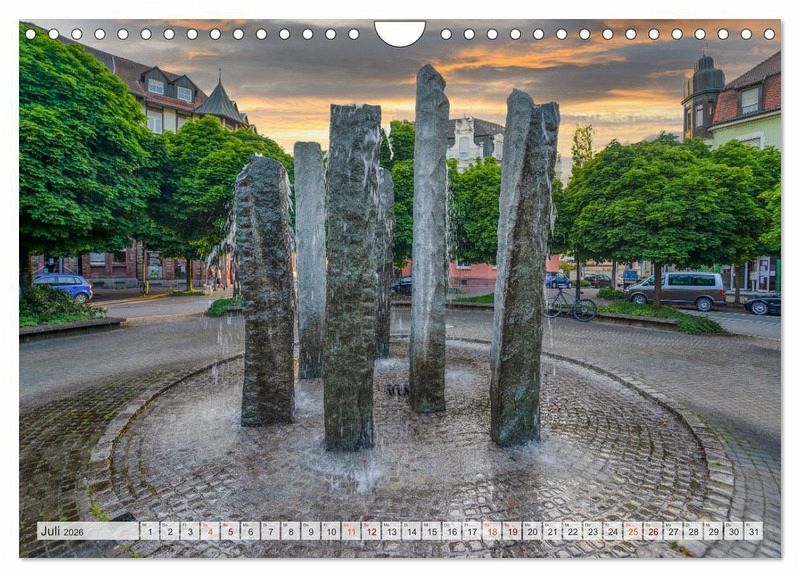
Task: Select day 24 in the calendar strip
Action: coord(613,531)
